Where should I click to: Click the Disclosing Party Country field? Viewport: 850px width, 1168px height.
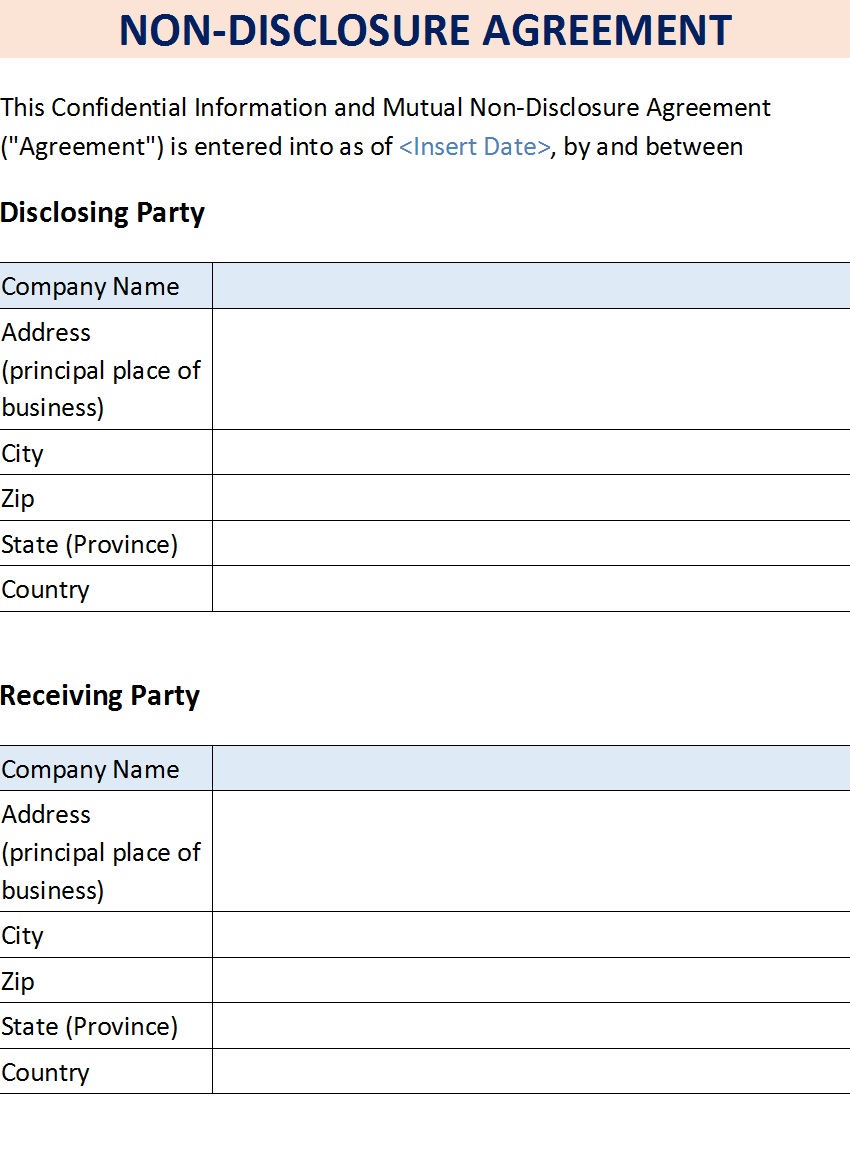pyautogui.click(x=531, y=588)
